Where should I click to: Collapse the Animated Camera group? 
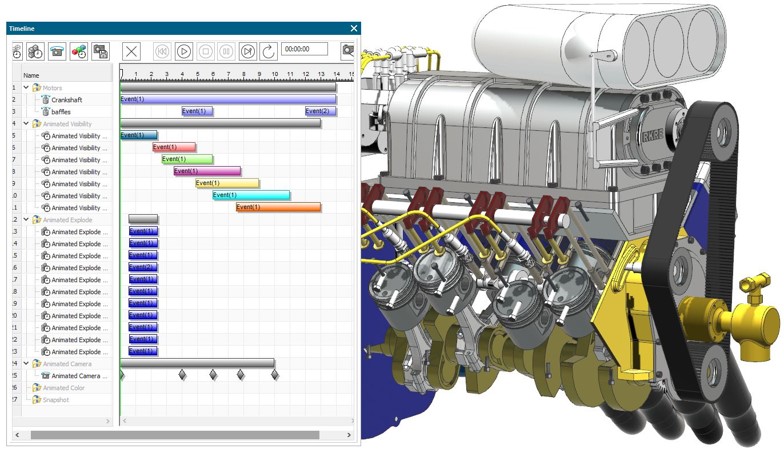point(26,364)
